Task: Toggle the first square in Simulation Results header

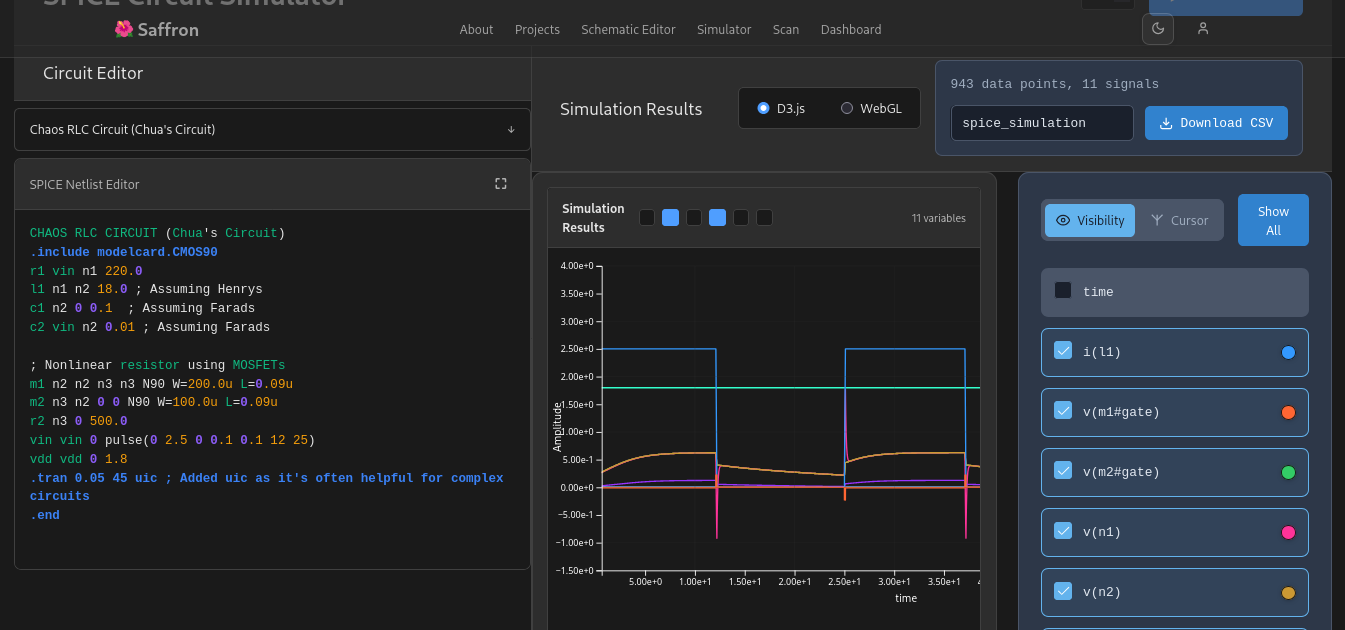Action: 647,217
